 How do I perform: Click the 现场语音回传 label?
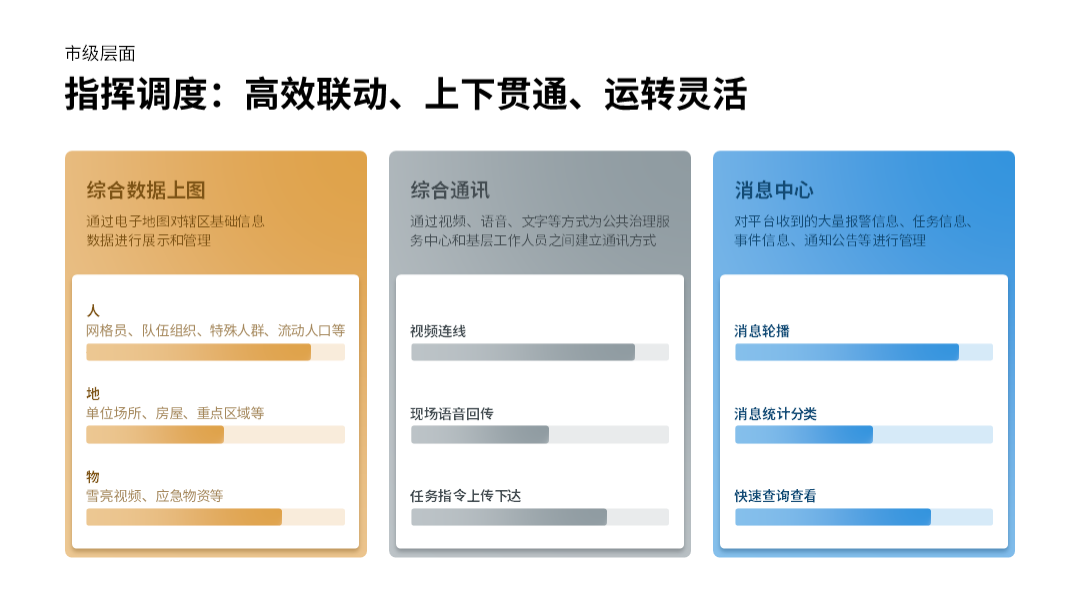click(x=452, y=414)
